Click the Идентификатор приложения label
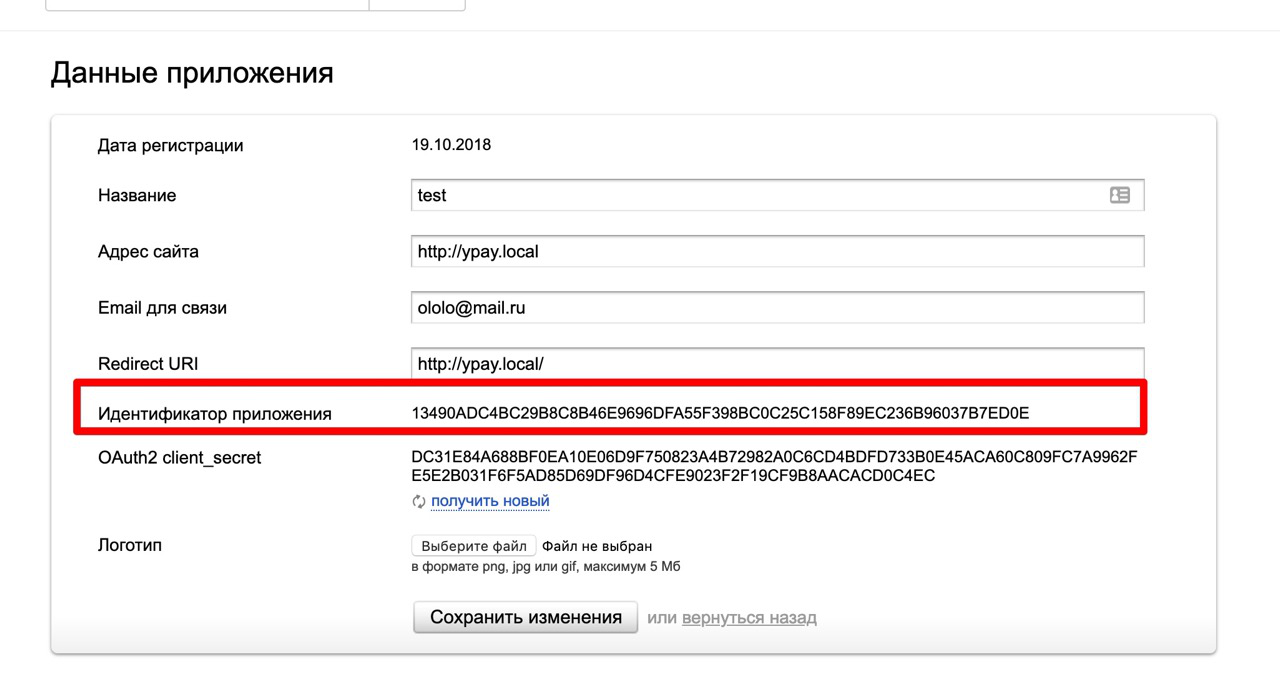This screenshot has width=1280, height=681. (214, 414)
